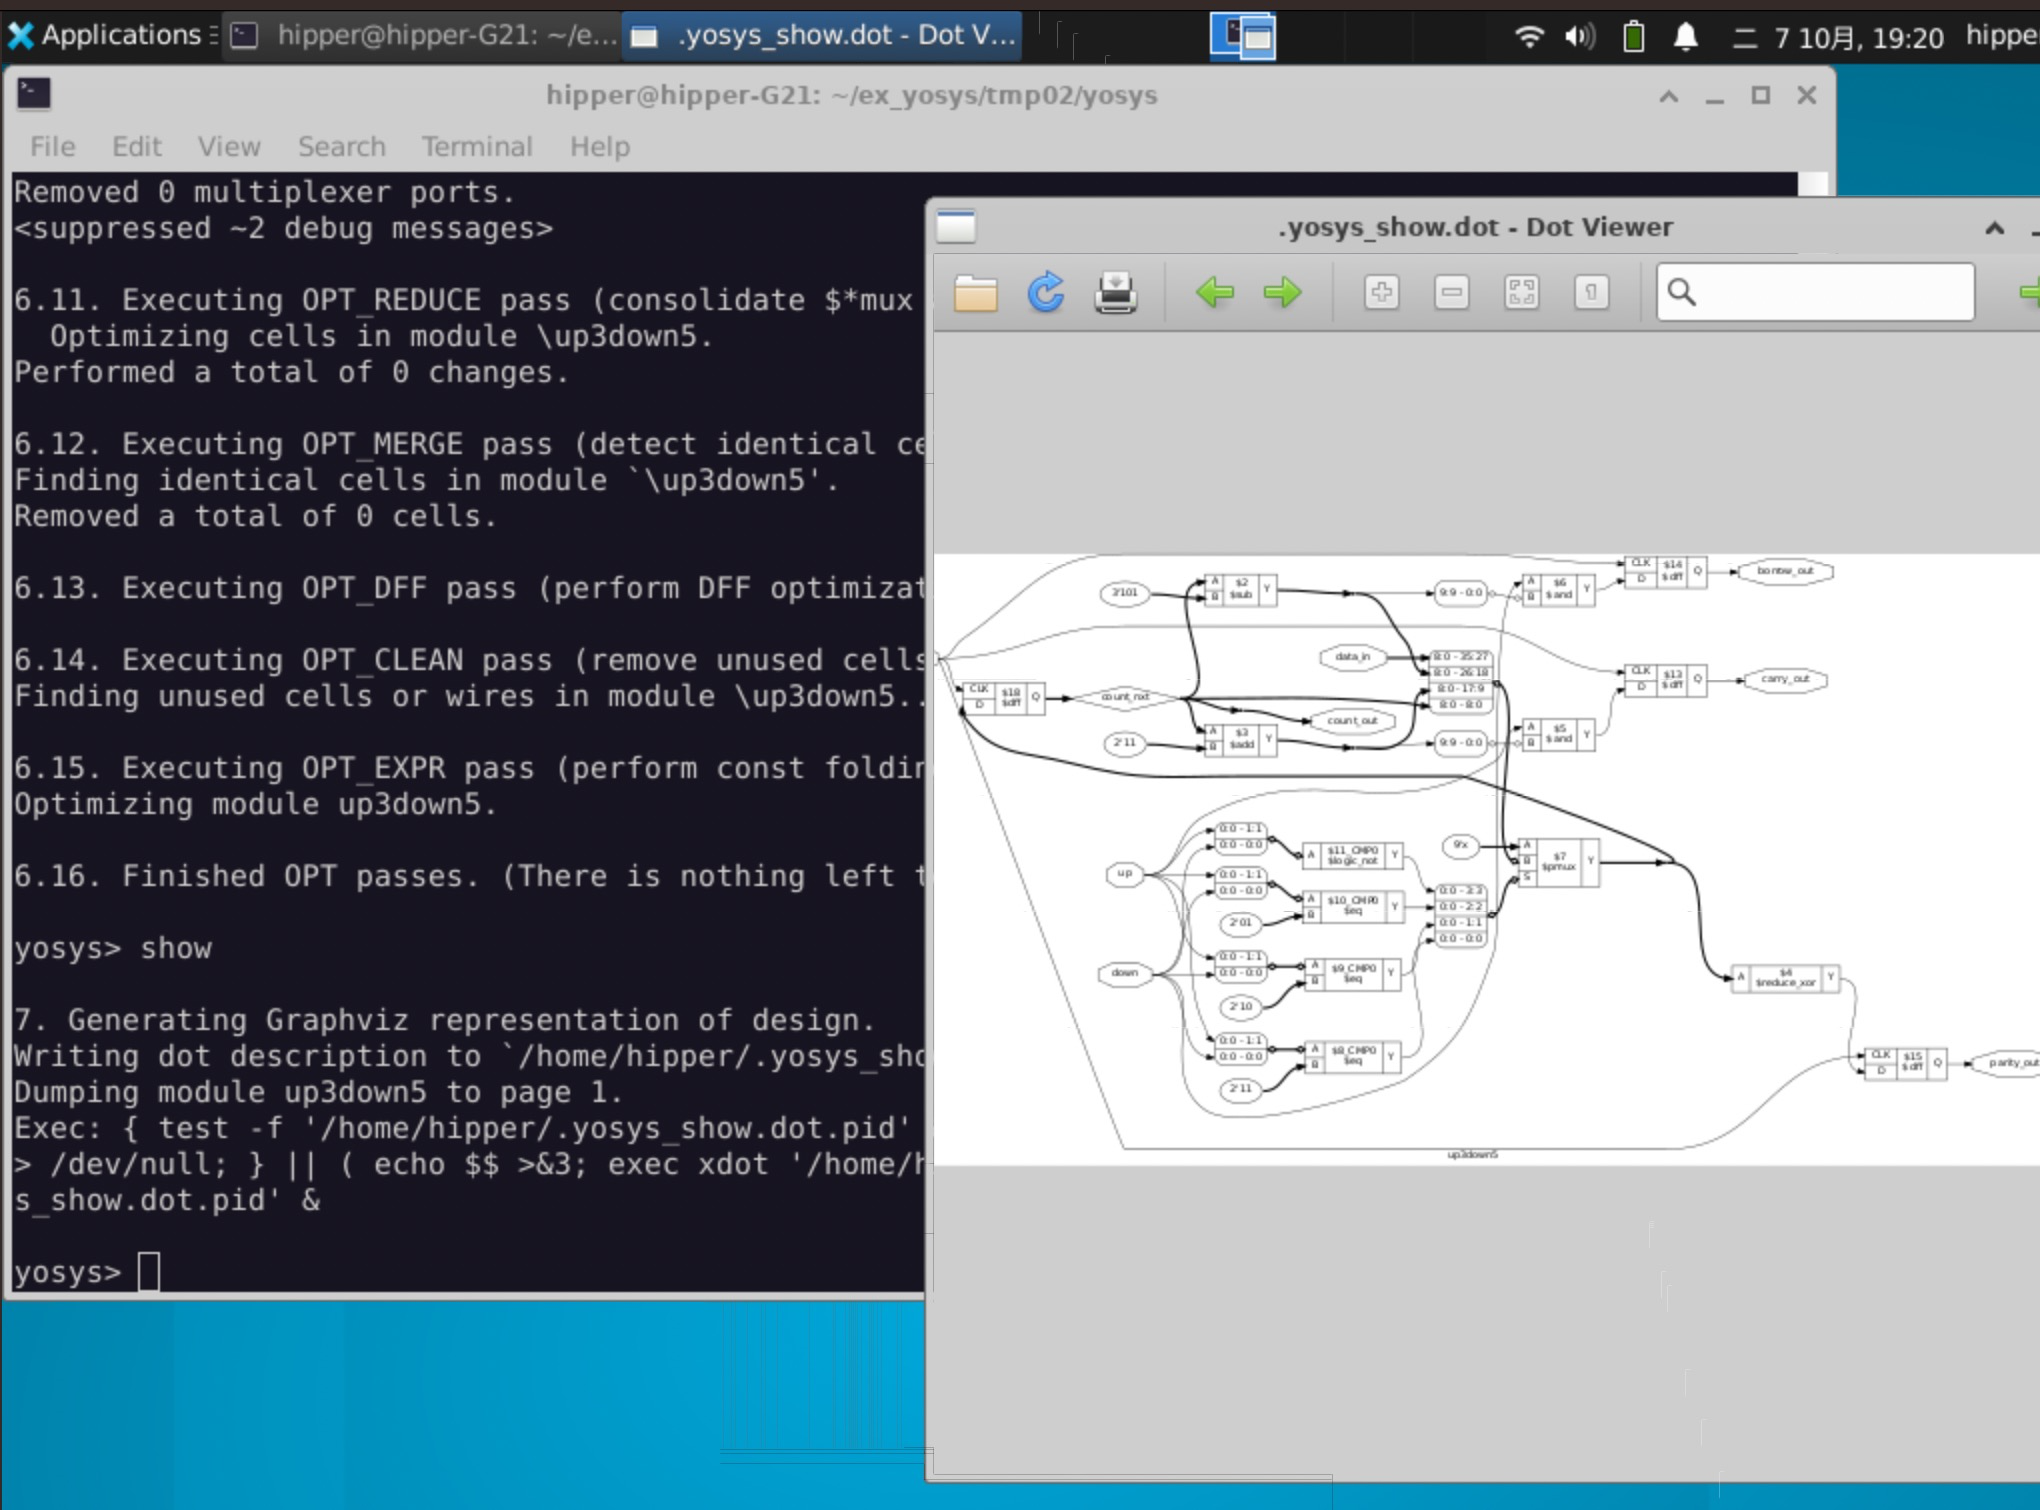Zoom in on the graph
This screenshot has width=2040, height=1510.
click(1381, 293)
